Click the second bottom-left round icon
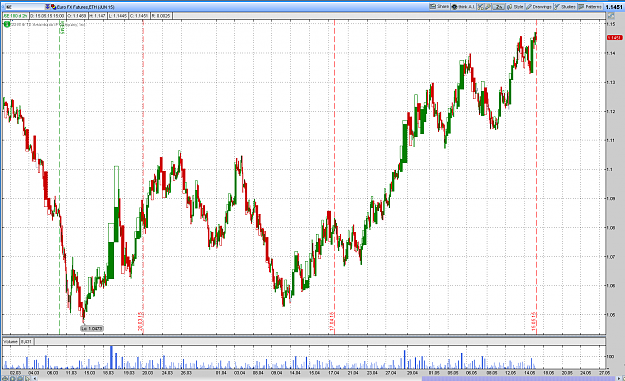The image size is (625, 381). pyautogui.click(x=12, y=378)
